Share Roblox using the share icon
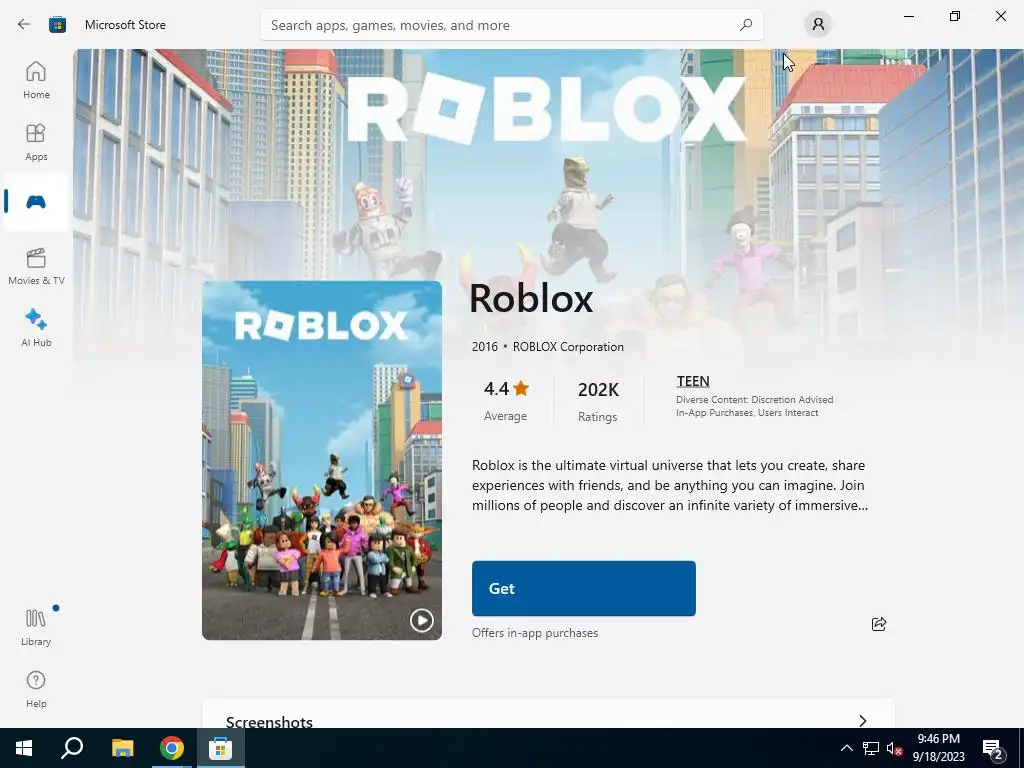Image resolution: width=1024 pixels, height=768 pixels. (x=879, y=624)
